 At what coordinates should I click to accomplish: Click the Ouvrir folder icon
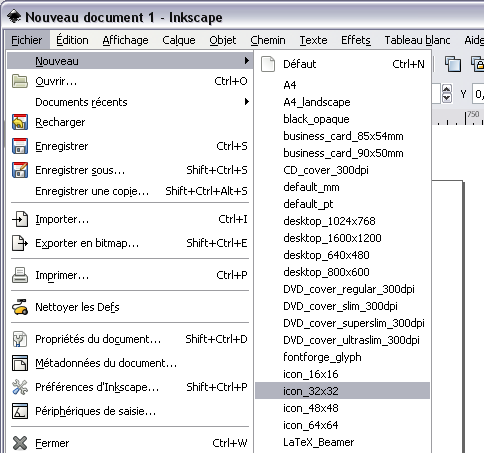(x=20, y=81)
